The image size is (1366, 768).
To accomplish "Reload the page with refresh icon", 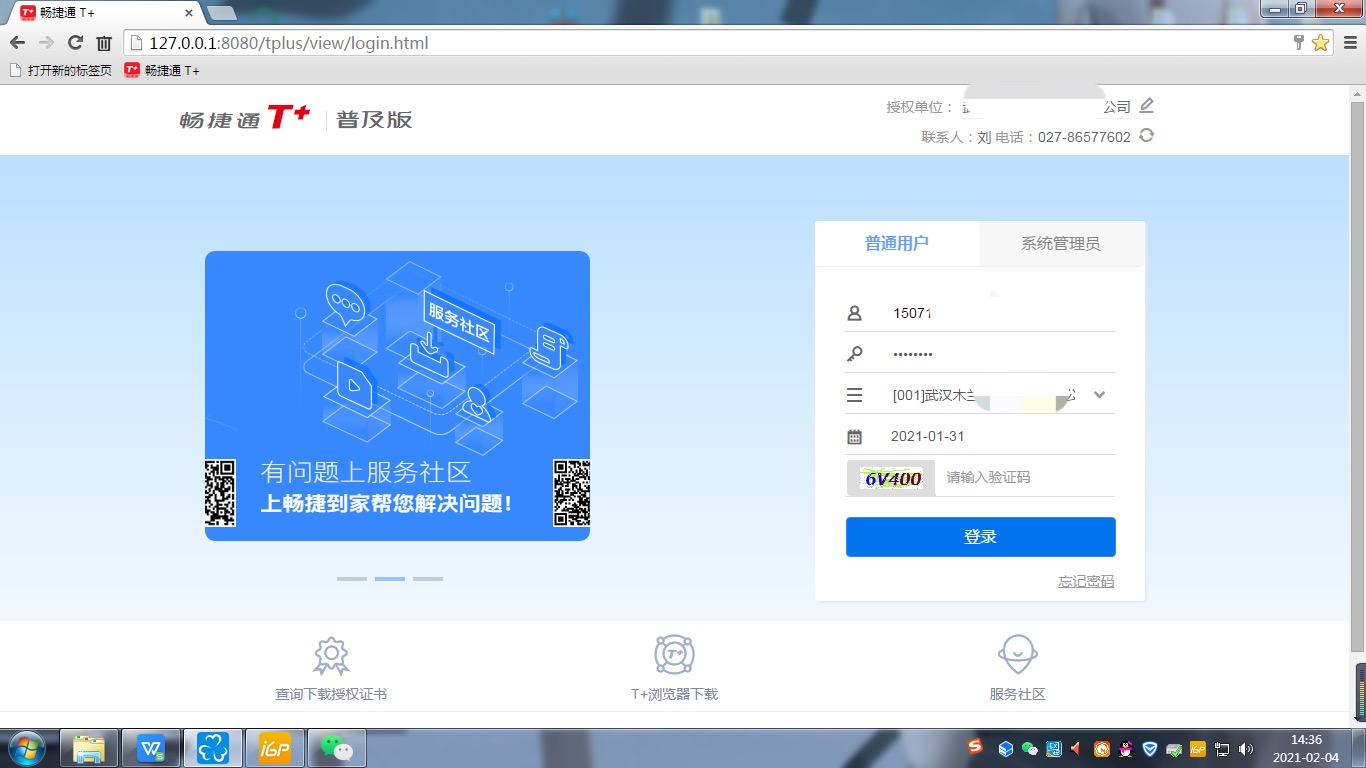I will coord(75,43).
